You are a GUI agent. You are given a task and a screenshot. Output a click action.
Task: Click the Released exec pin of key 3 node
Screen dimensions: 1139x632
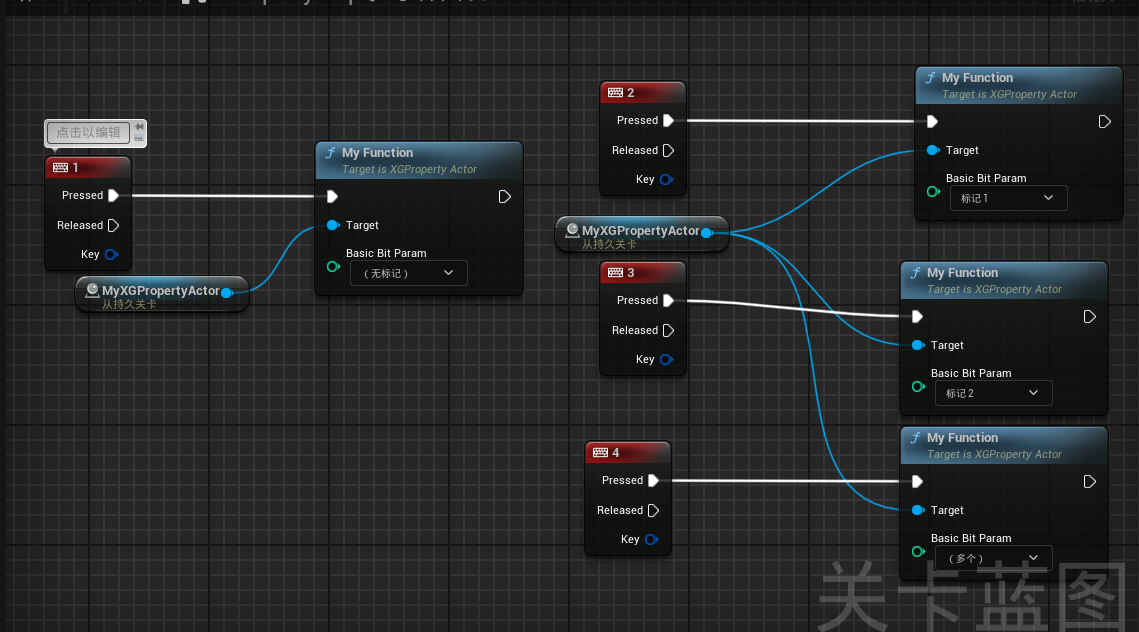[x=668, y=331]
